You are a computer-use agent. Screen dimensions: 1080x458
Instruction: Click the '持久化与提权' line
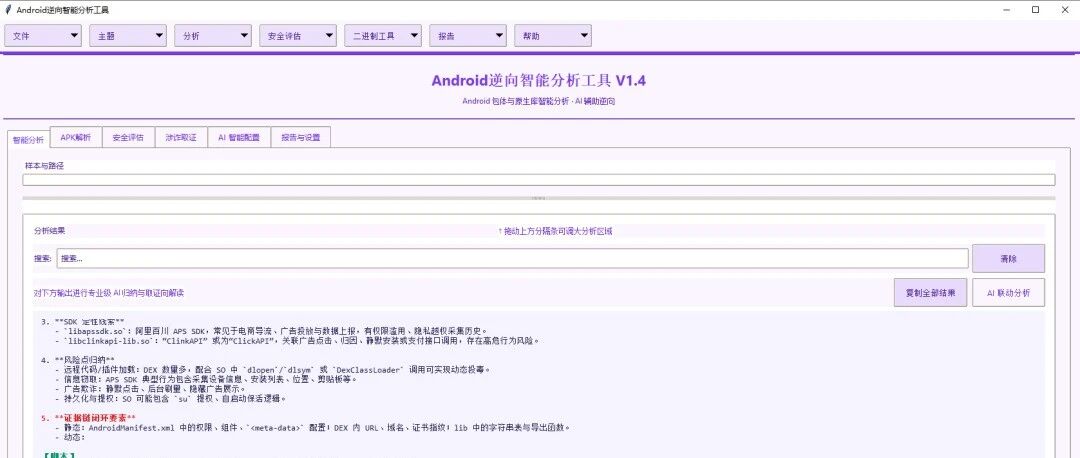click(171, 399)
